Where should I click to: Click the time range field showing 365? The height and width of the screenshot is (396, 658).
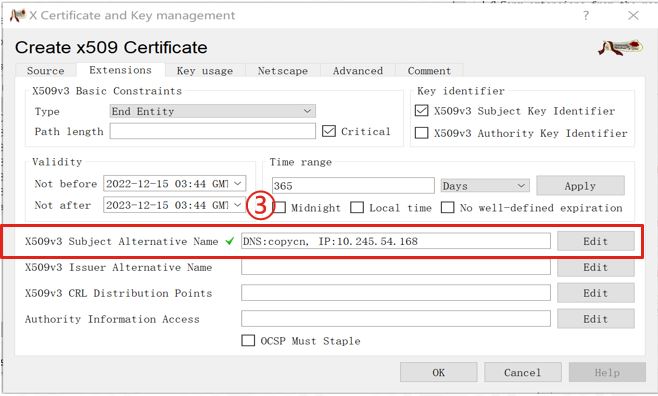[x=353, y=185]
